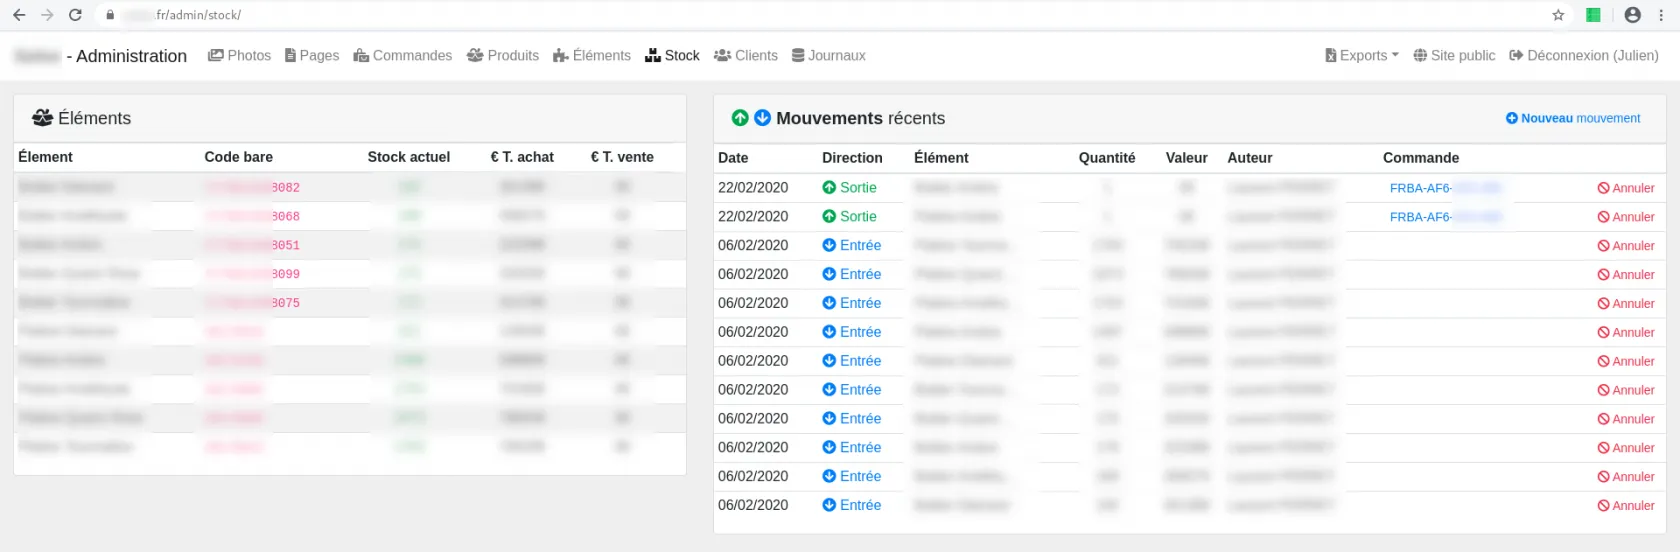Bookmark this page with the star icon

[1558, 15]
